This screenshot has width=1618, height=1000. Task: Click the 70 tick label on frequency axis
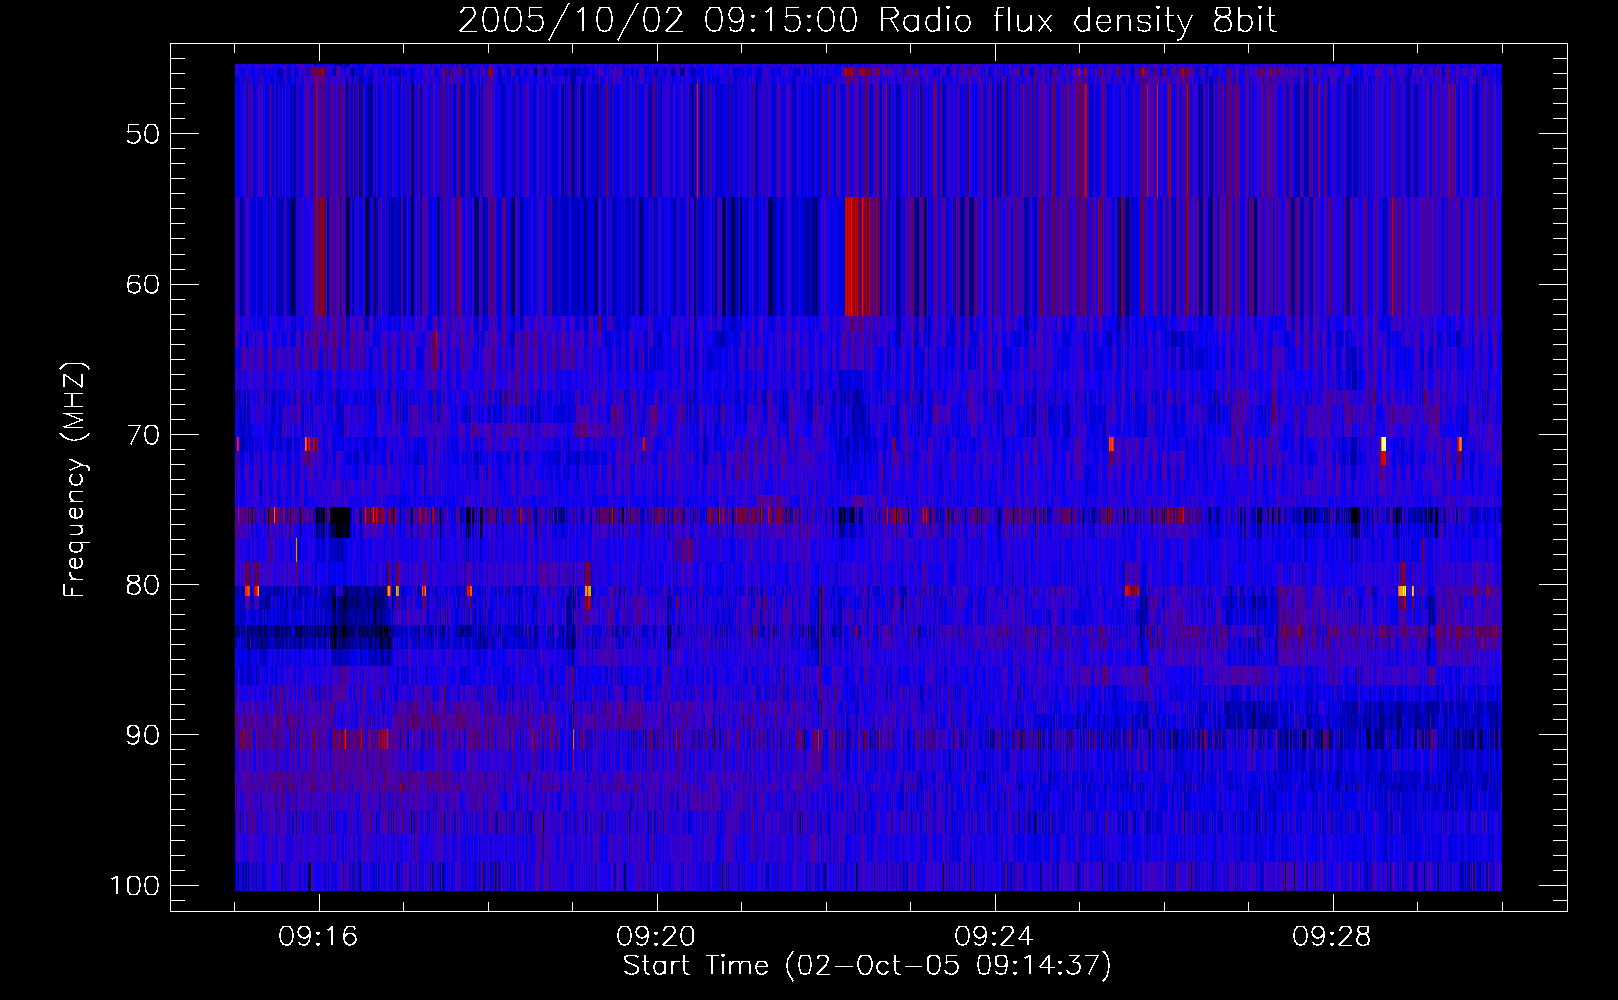tap(143, 435)
